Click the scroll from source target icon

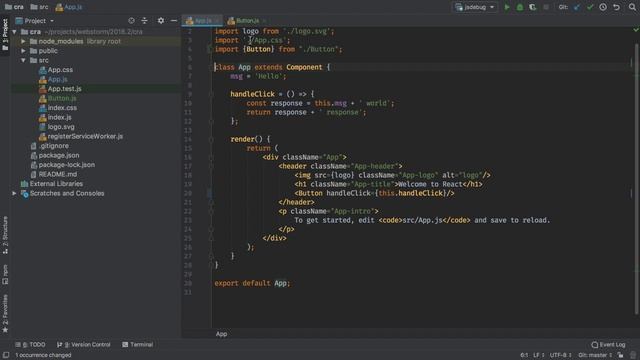pyautogui.click(x=131, y=20)
